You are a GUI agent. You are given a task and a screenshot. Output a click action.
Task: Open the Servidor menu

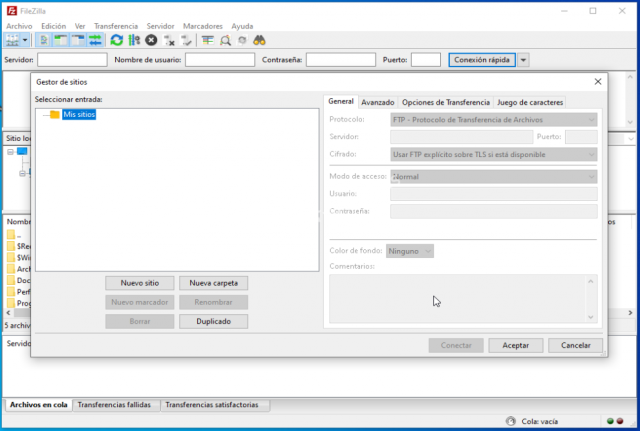pyautogui.click(x=160, y=26)
